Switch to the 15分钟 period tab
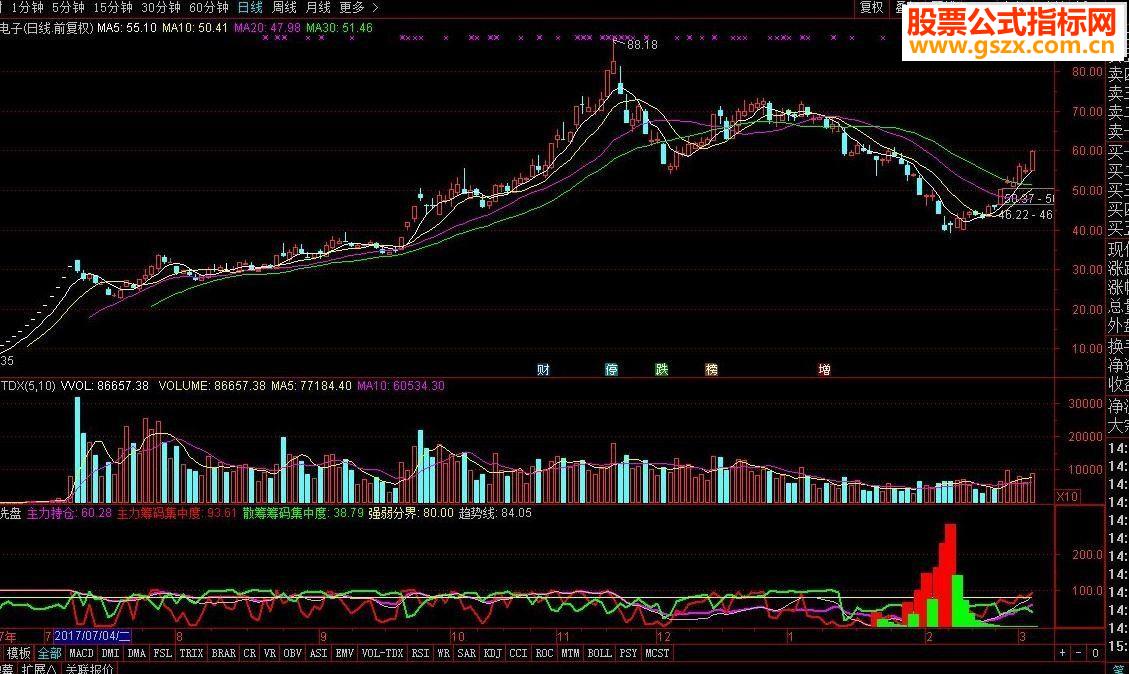 [113, 8]
